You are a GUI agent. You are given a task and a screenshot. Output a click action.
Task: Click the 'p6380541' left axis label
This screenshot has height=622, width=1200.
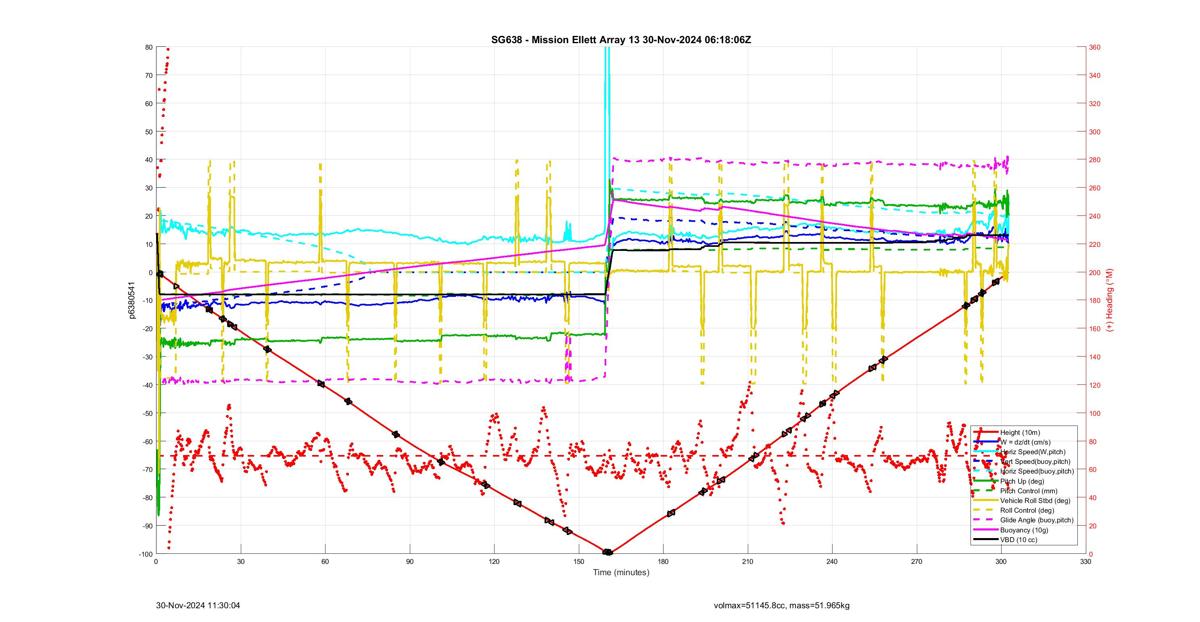132,300
